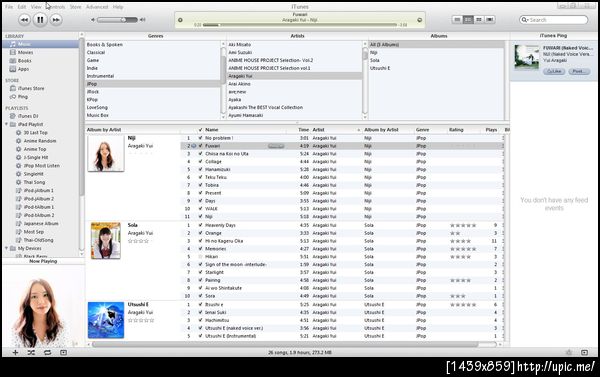Click the Niji album cover thumbnail
The height and width of the screenshot is (377, 600).
pos(106,153)
